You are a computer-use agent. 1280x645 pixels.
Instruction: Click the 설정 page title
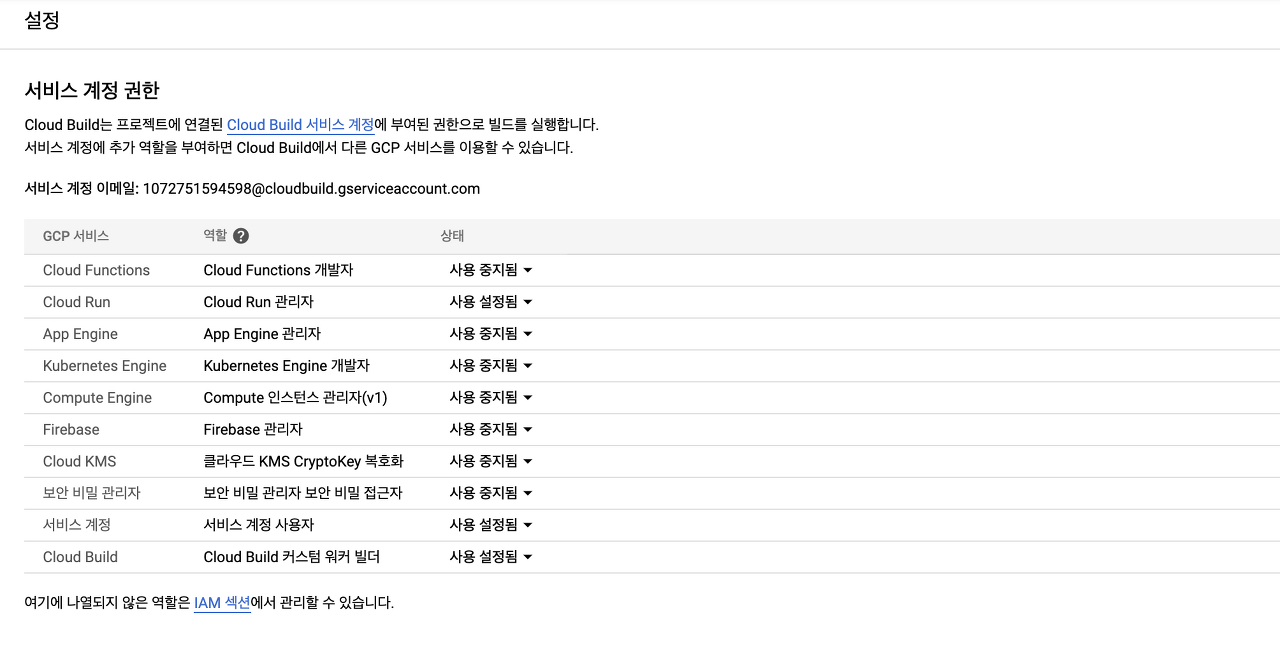pos(42,20)
